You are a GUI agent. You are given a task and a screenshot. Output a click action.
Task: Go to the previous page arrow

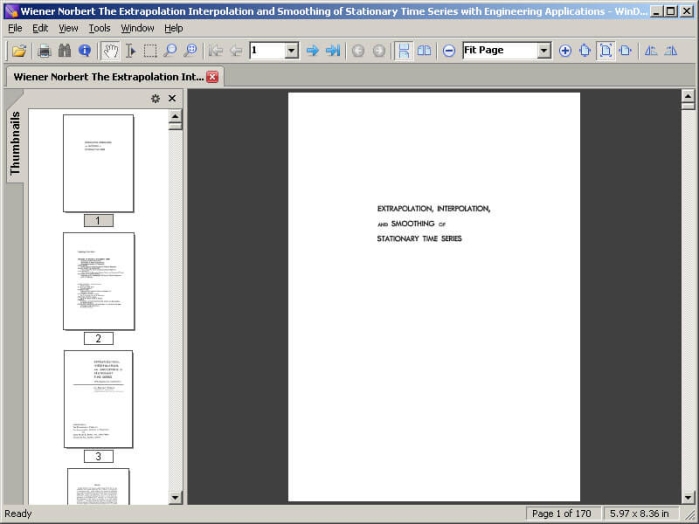coord(236,50)
